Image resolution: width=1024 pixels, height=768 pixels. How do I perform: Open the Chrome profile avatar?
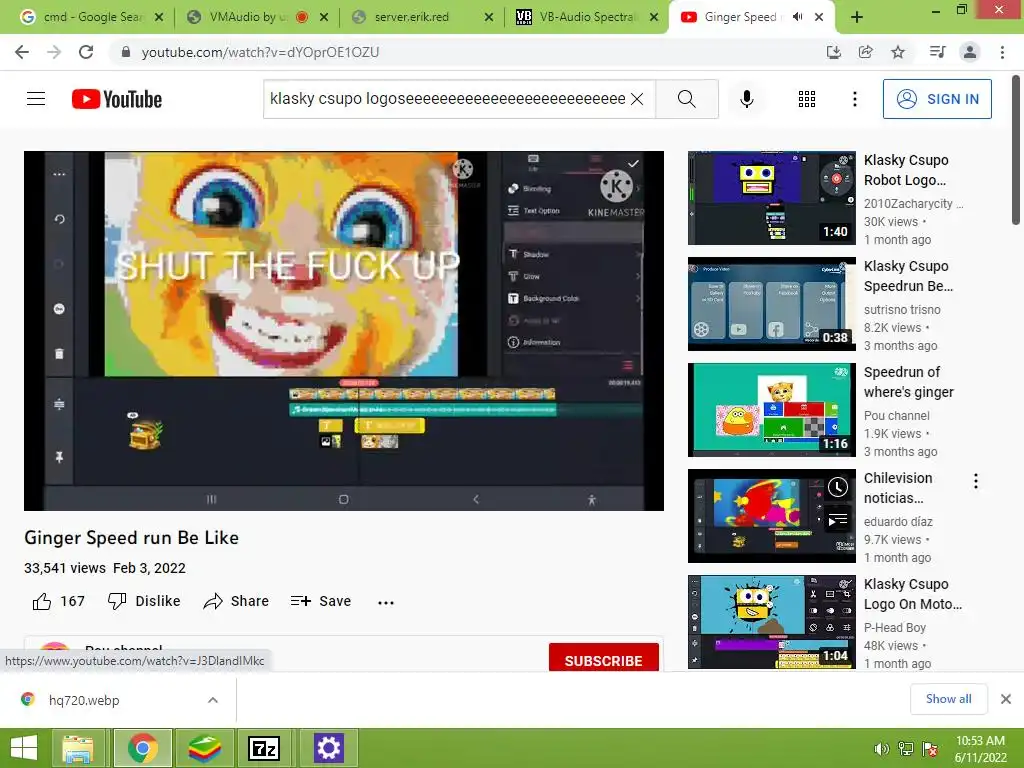click(x=970, y=52)
